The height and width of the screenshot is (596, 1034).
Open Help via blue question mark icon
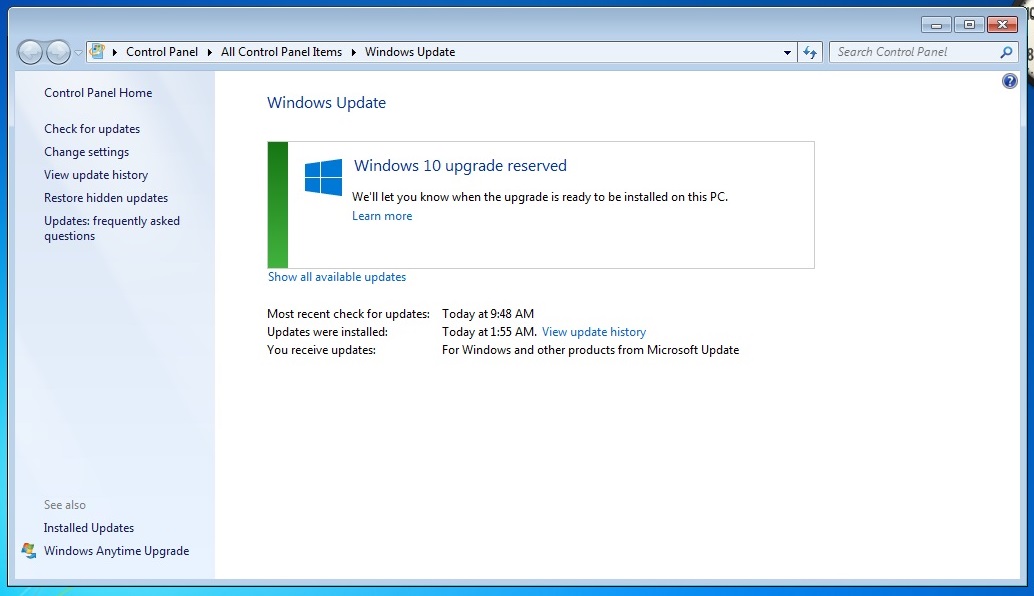coord(1010,81)
